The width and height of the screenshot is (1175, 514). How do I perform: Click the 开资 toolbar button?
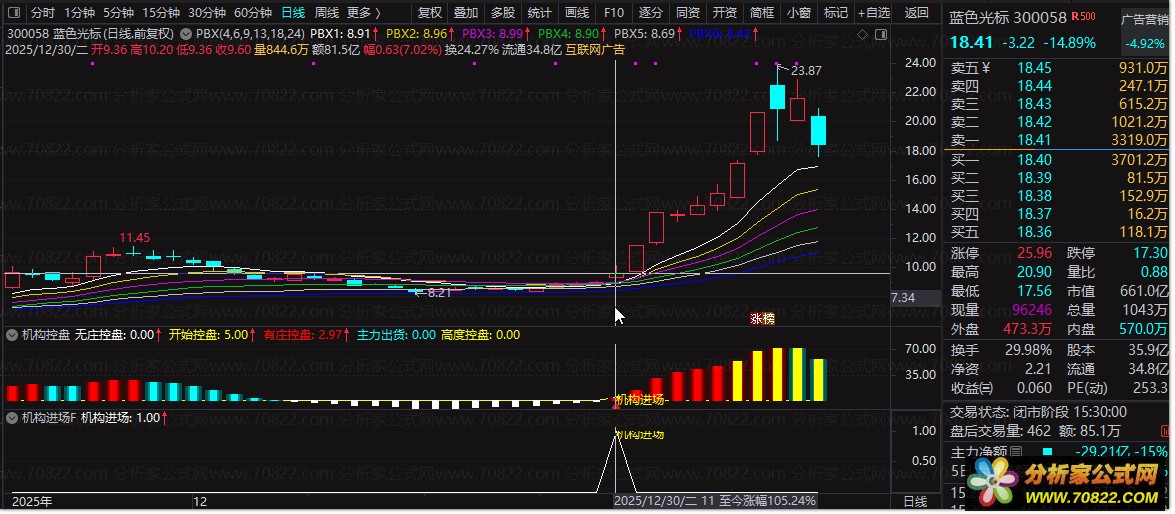click(724, 13)
